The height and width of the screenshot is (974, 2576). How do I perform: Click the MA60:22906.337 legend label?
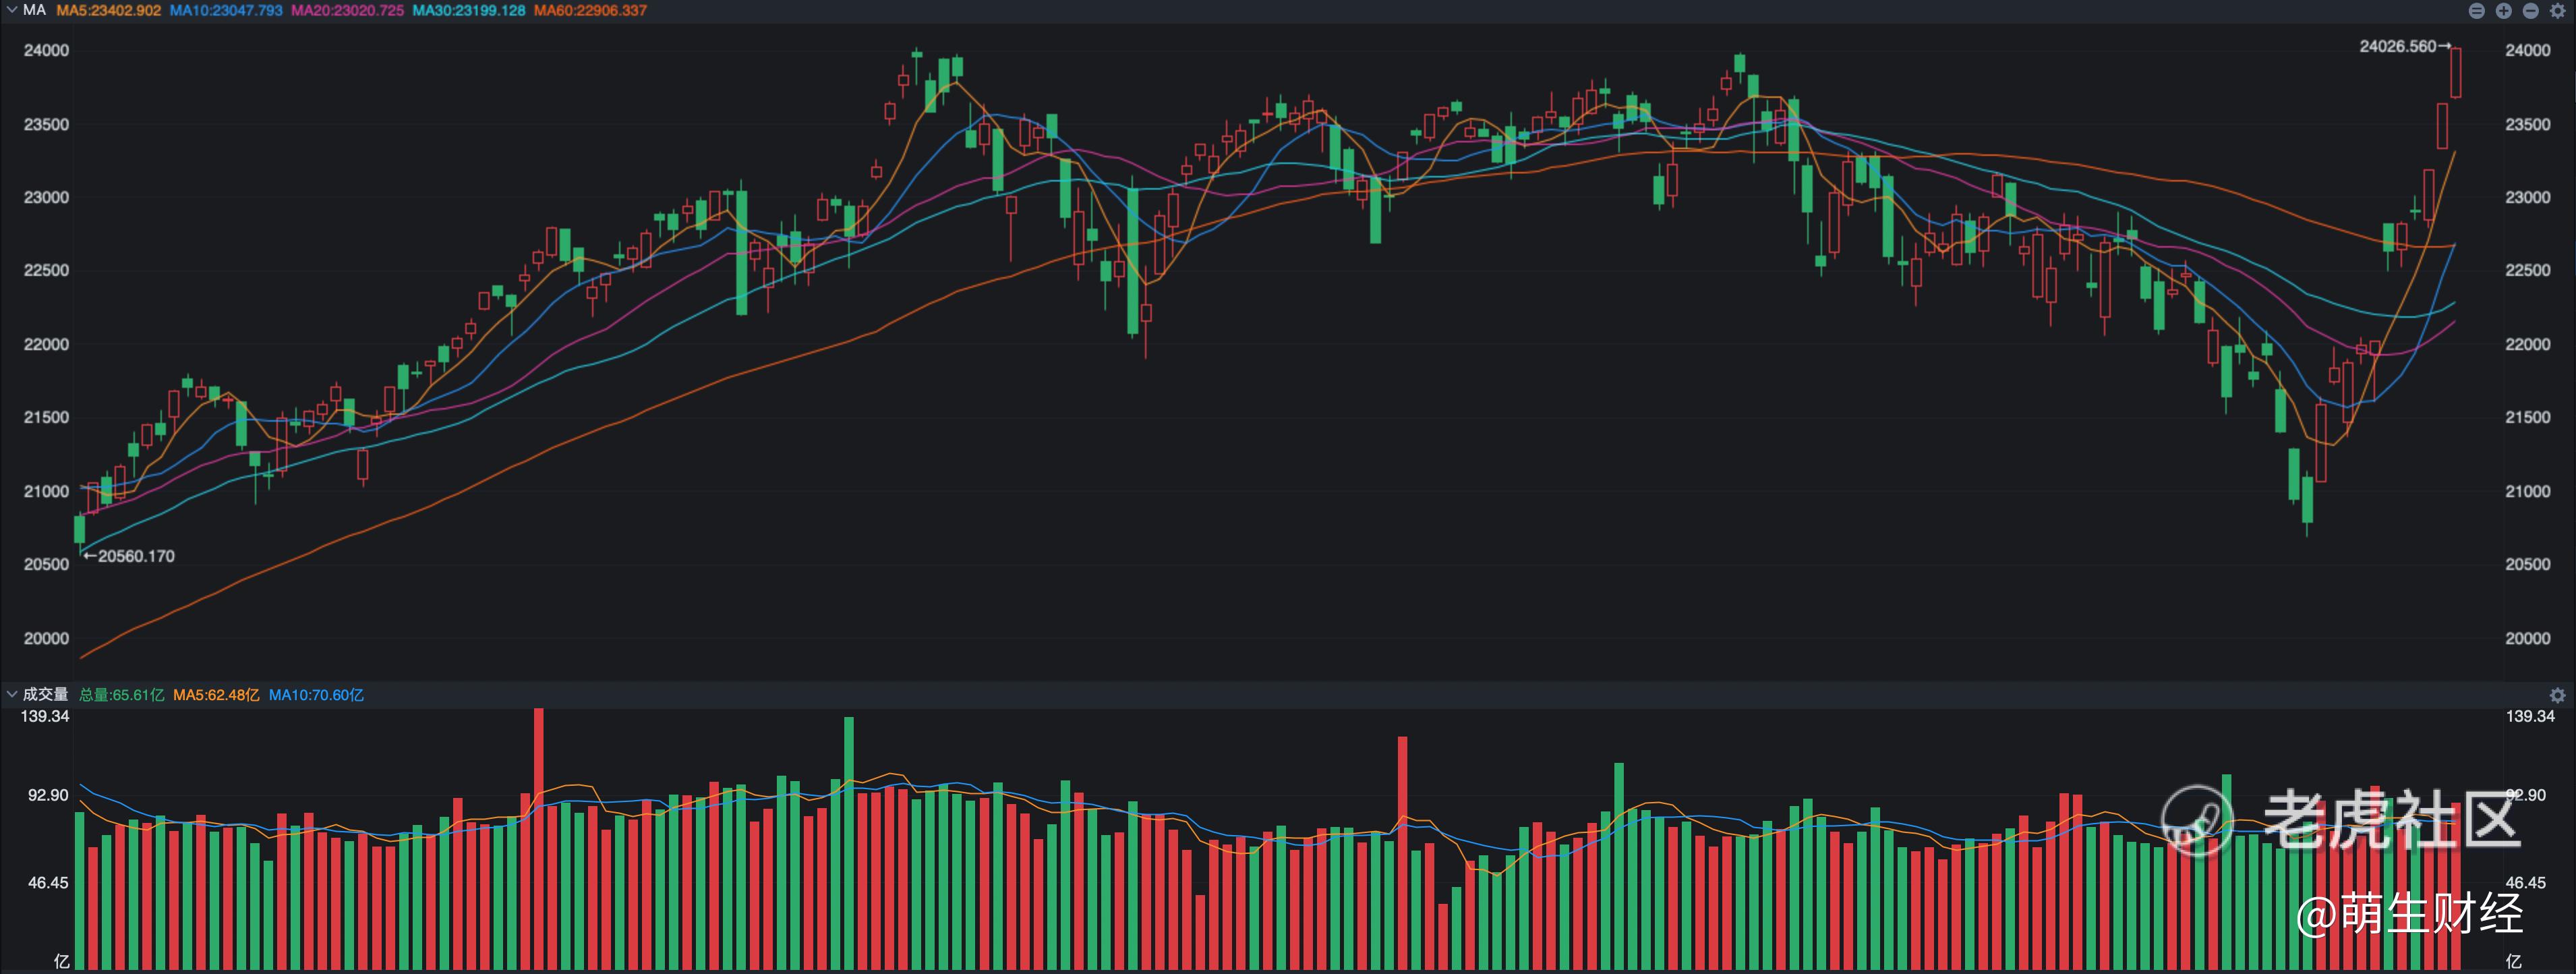click(590, 11)
